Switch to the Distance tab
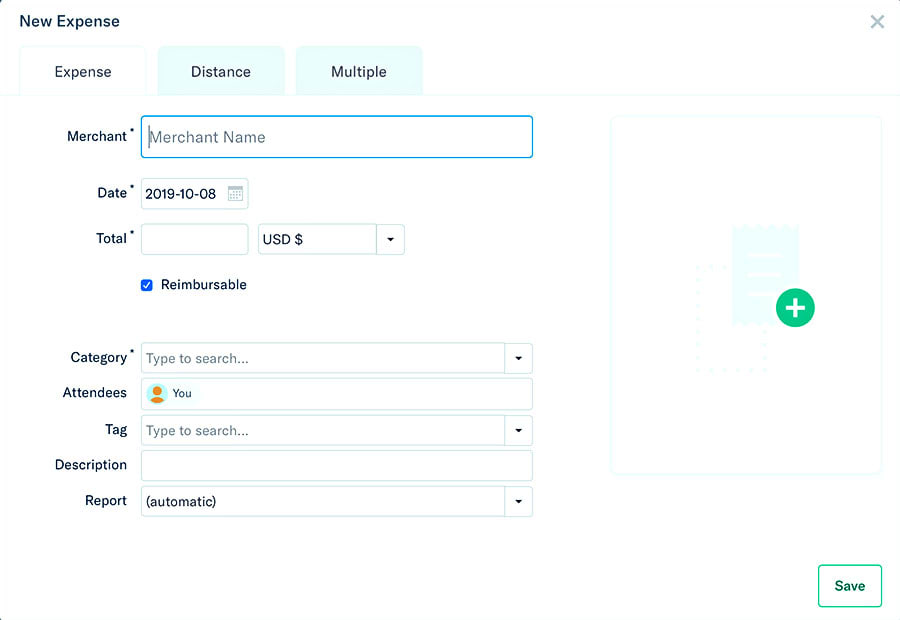The width and height of the screenshot is (900, 620). coord(221,71)
